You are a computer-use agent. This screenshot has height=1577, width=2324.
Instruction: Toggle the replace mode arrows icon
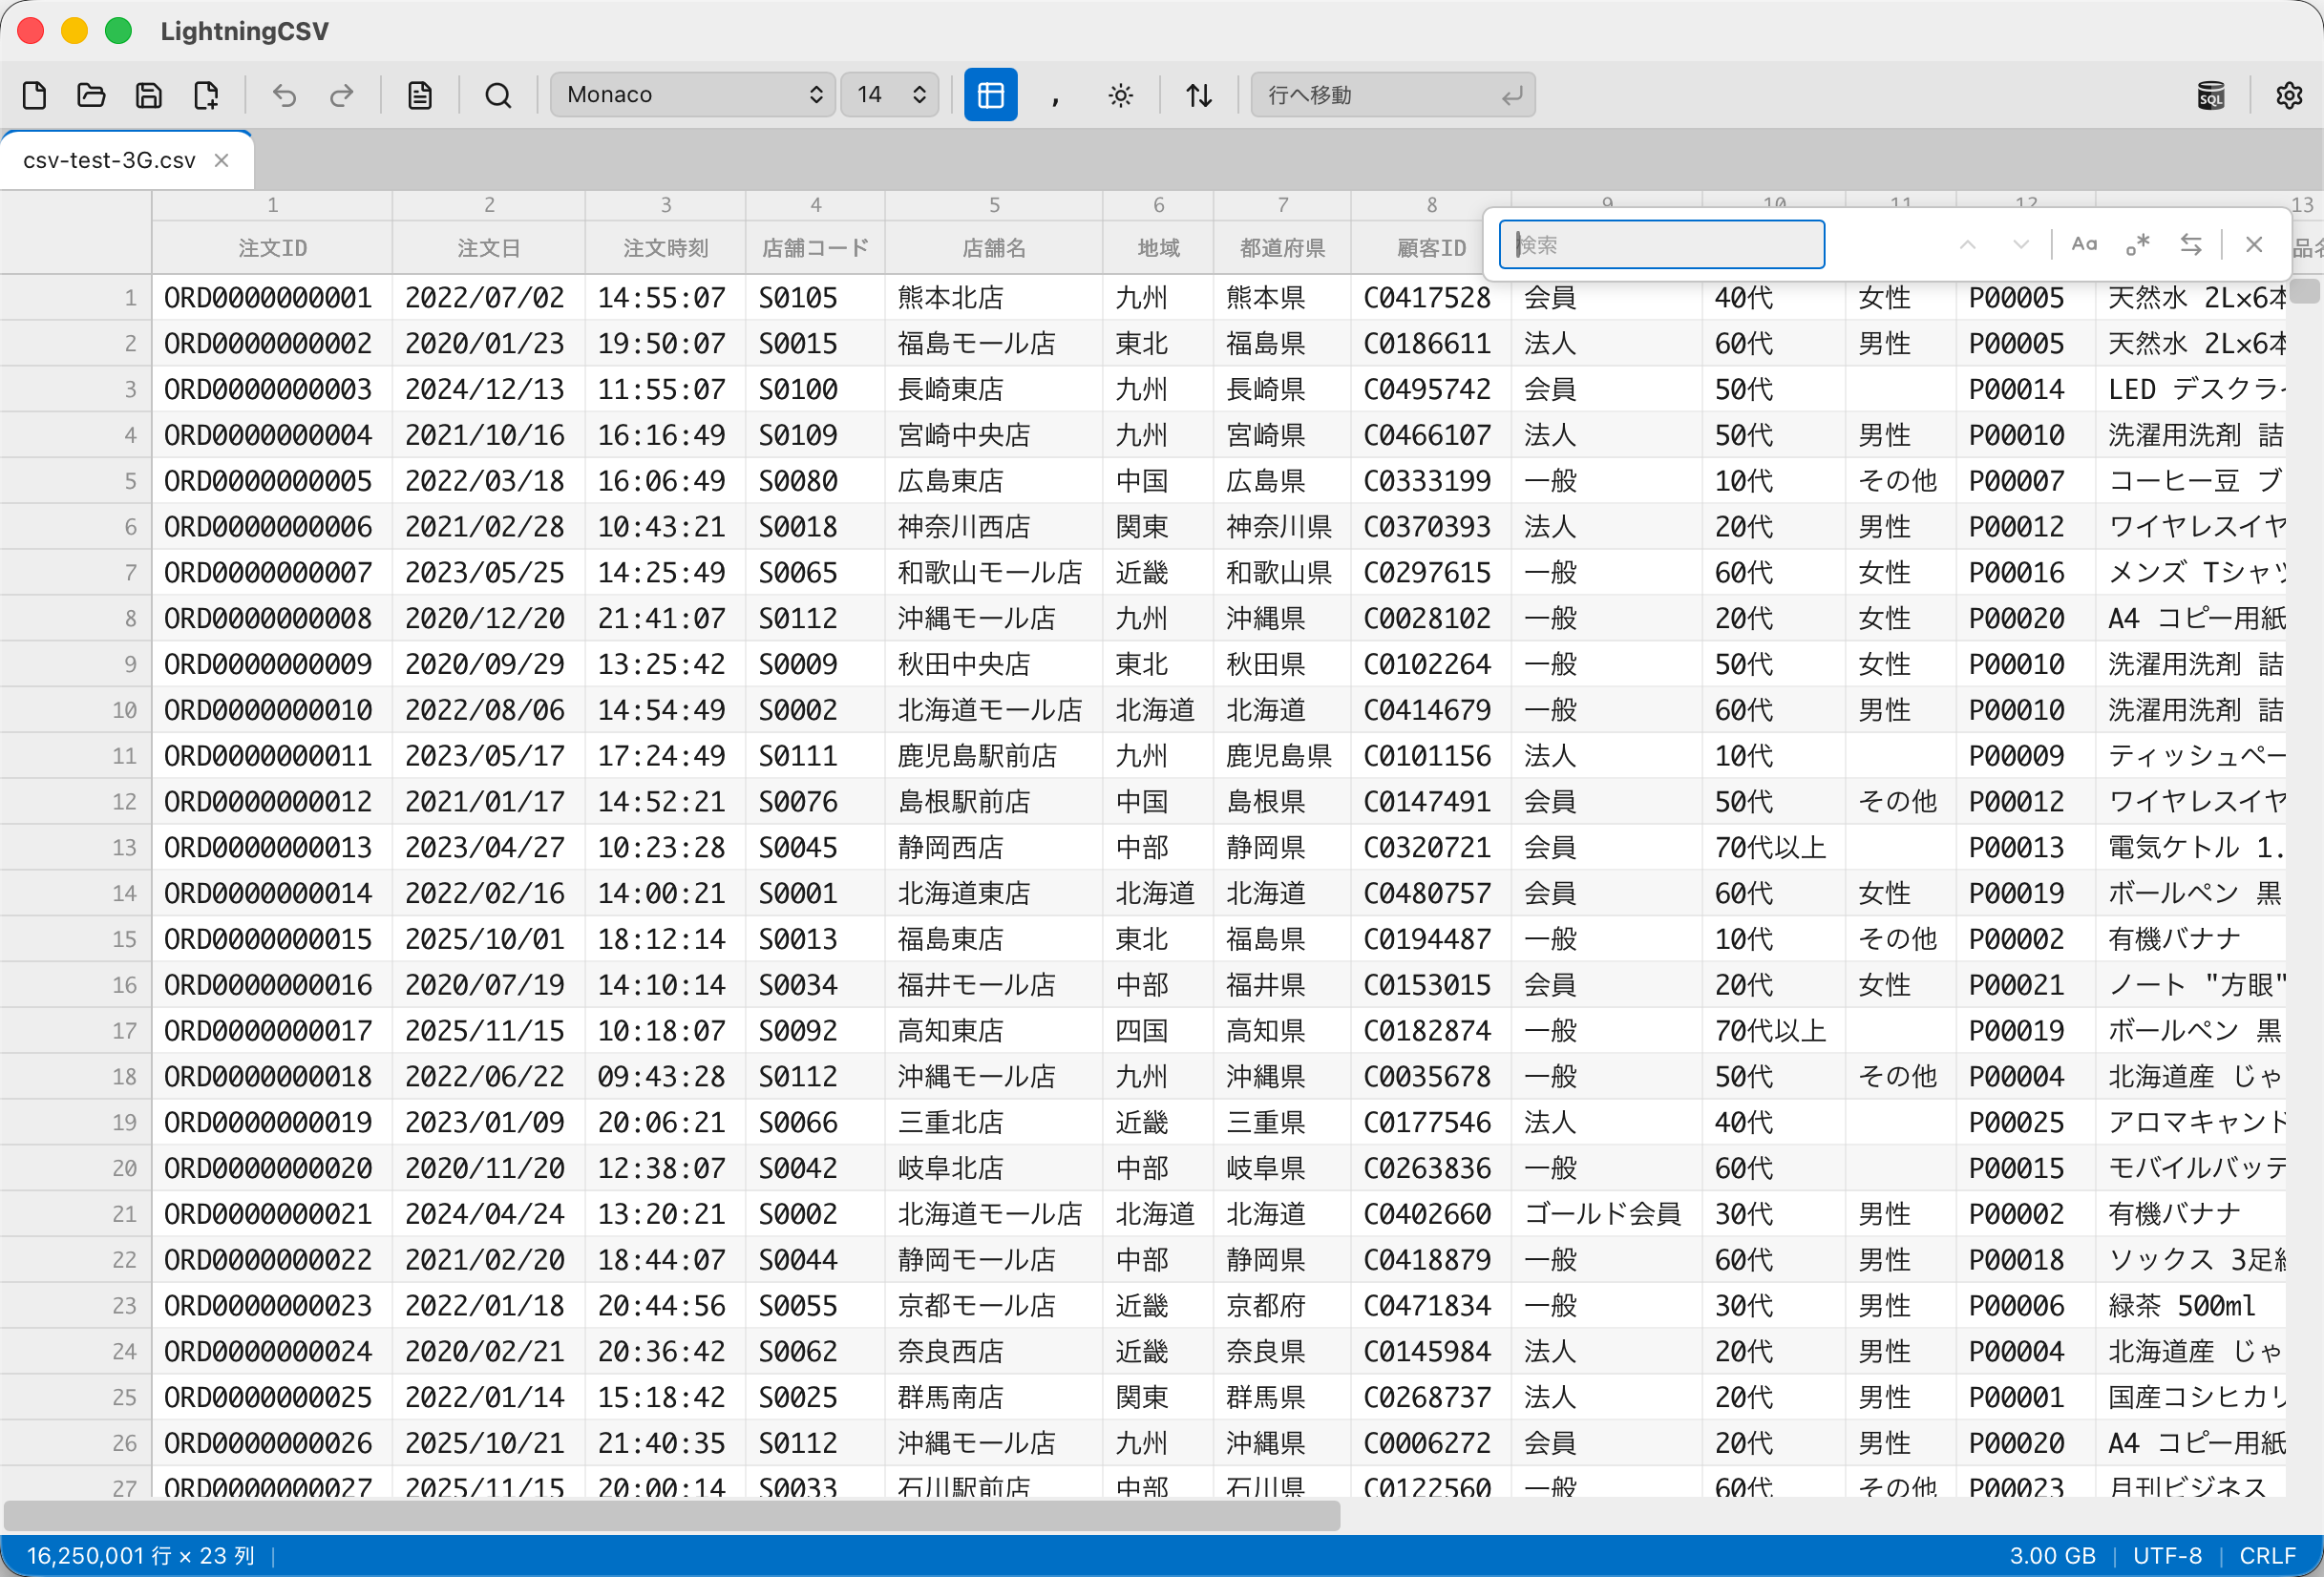(2191, 245)
